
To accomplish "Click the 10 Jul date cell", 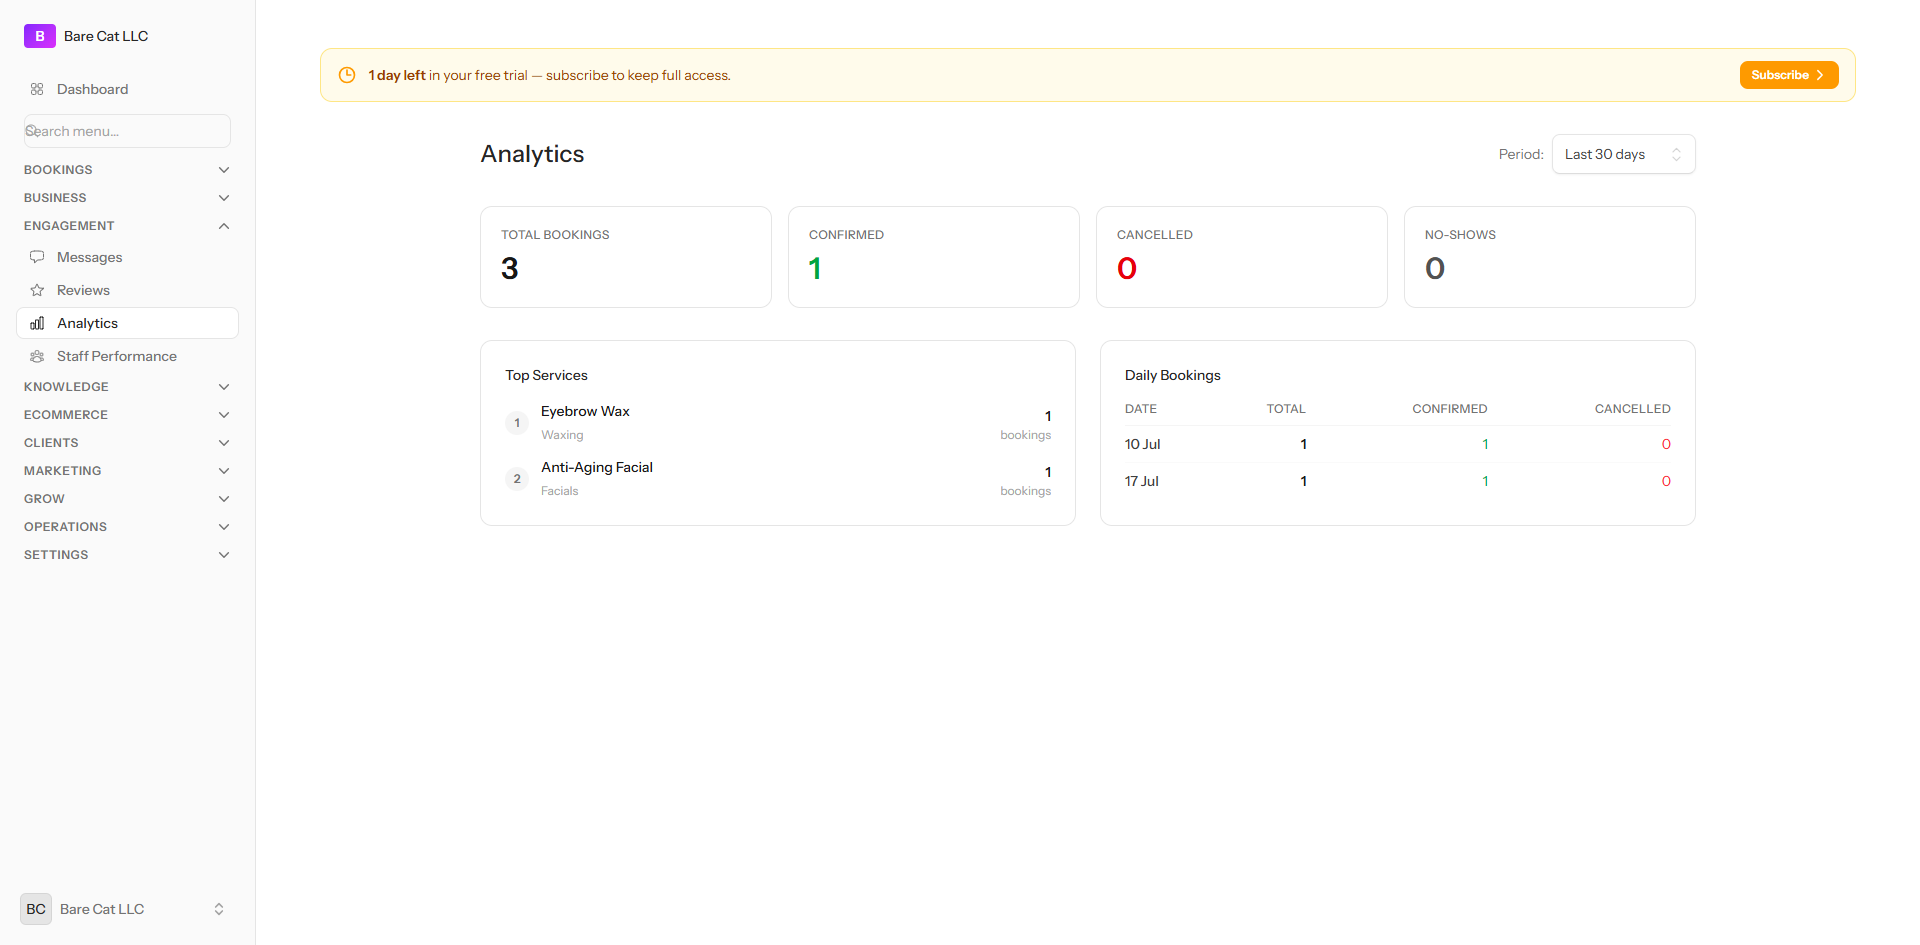I will click(x=1142, y=444).
